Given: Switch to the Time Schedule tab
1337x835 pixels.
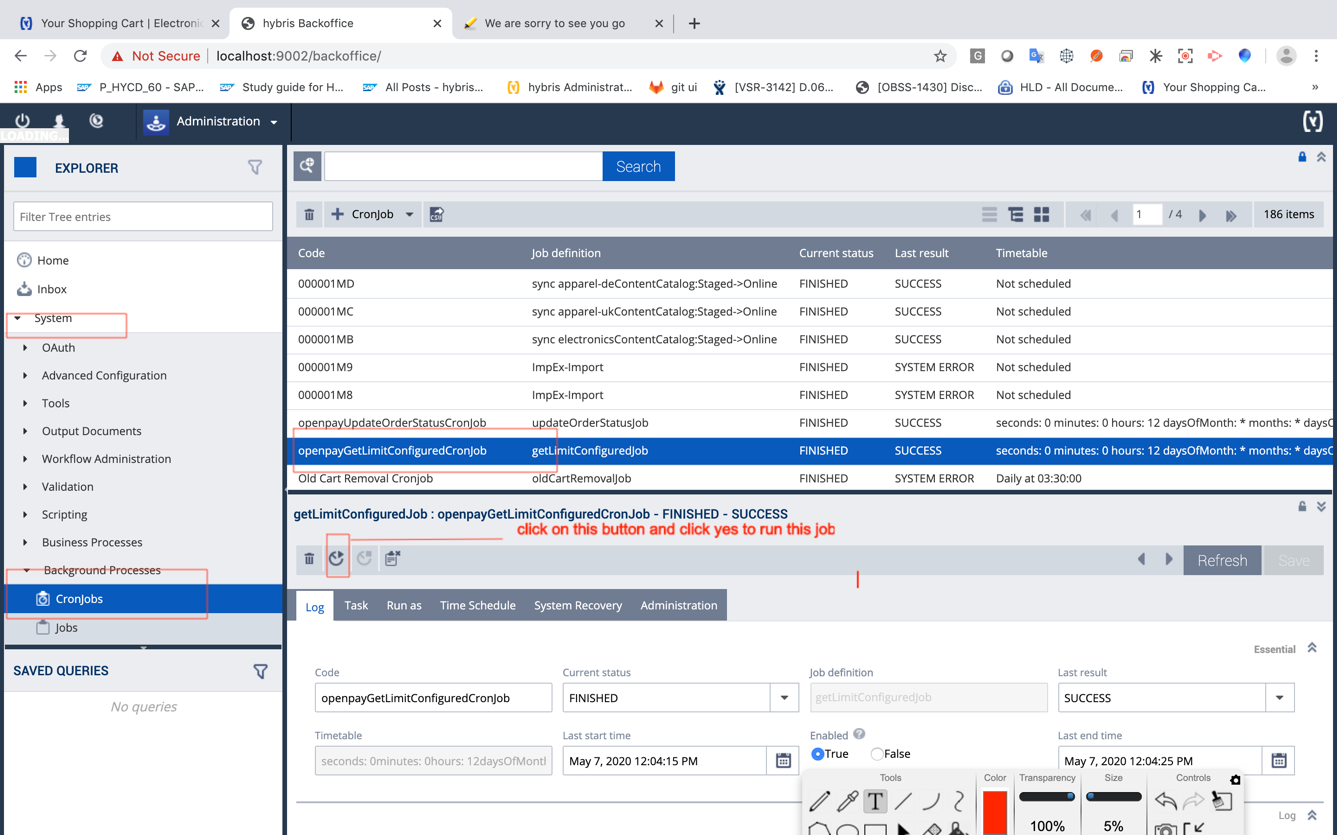Looking at the screenshot, I should pyautogui.click(x=477, y=605).
